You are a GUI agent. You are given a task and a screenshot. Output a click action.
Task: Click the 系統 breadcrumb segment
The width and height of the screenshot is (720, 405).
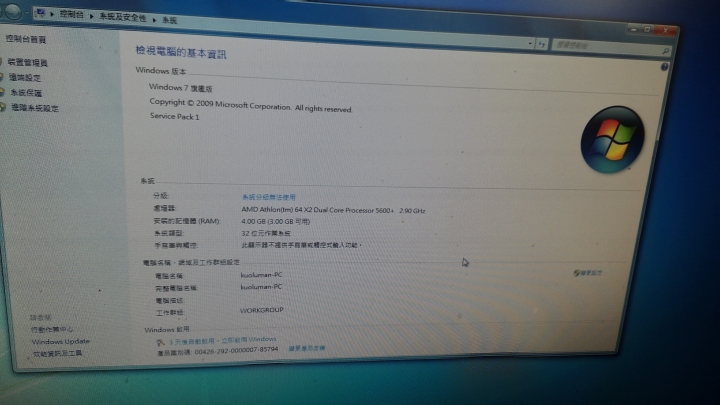click(x=169, y=20)
